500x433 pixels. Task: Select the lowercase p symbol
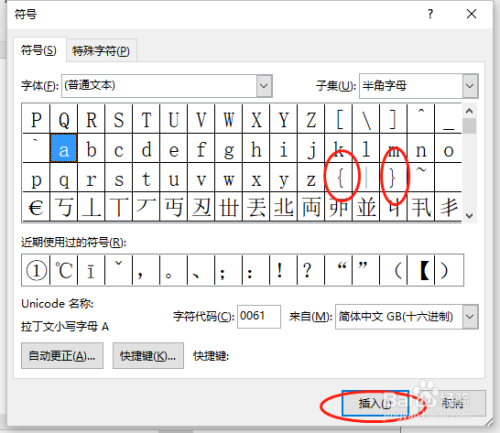(x=36, y=177)
